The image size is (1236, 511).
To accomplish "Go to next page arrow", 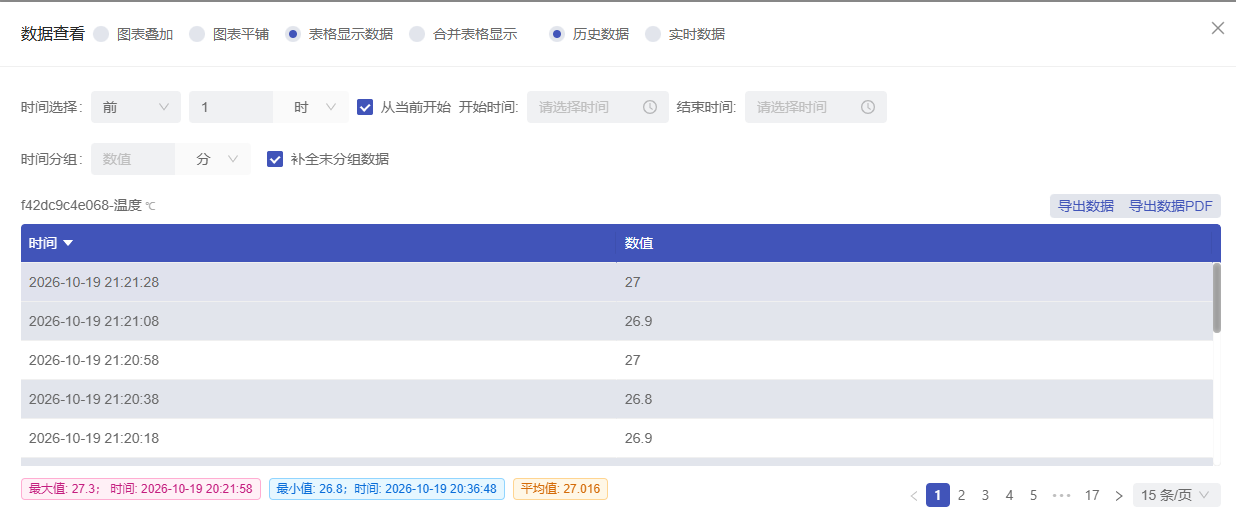I will [1119, 495].
